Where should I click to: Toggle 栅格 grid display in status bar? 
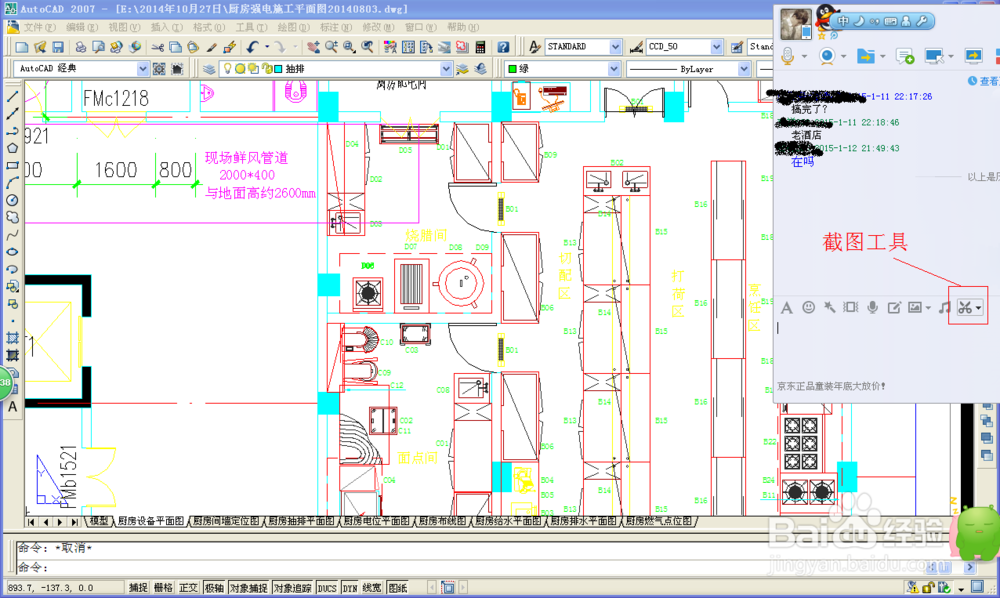pyautogui.click(x=163, y=588)
